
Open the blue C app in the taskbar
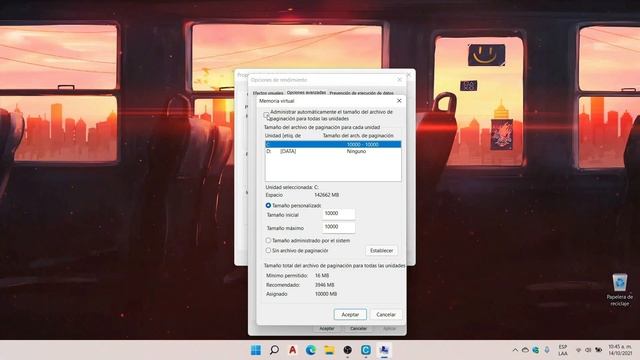click(366, 350)
